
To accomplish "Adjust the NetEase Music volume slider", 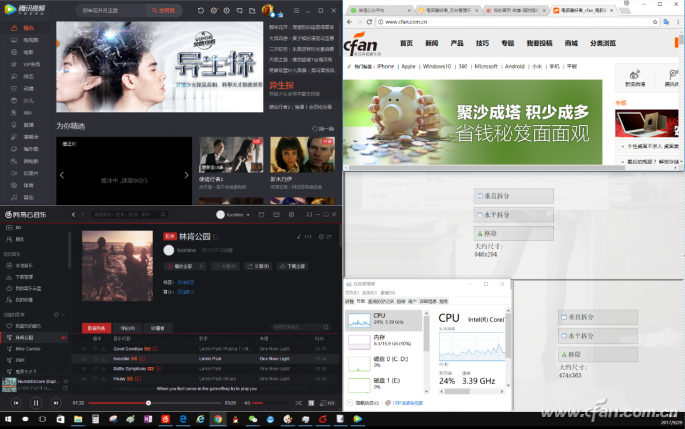I will [x=270, y=403].
